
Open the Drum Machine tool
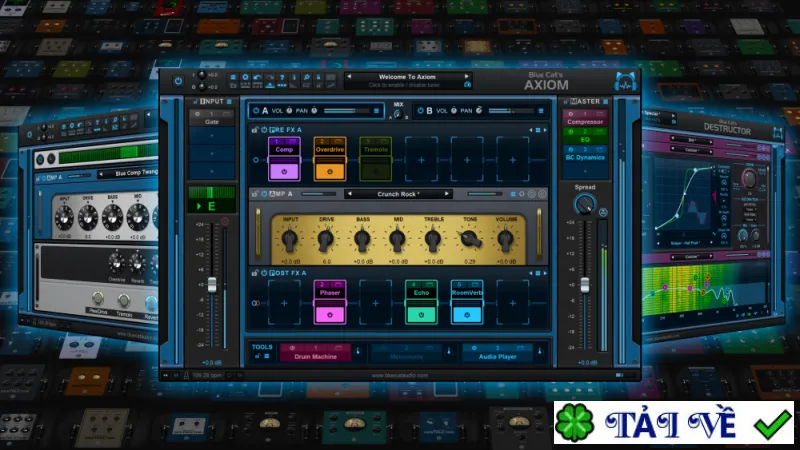[x=315, y=353]
